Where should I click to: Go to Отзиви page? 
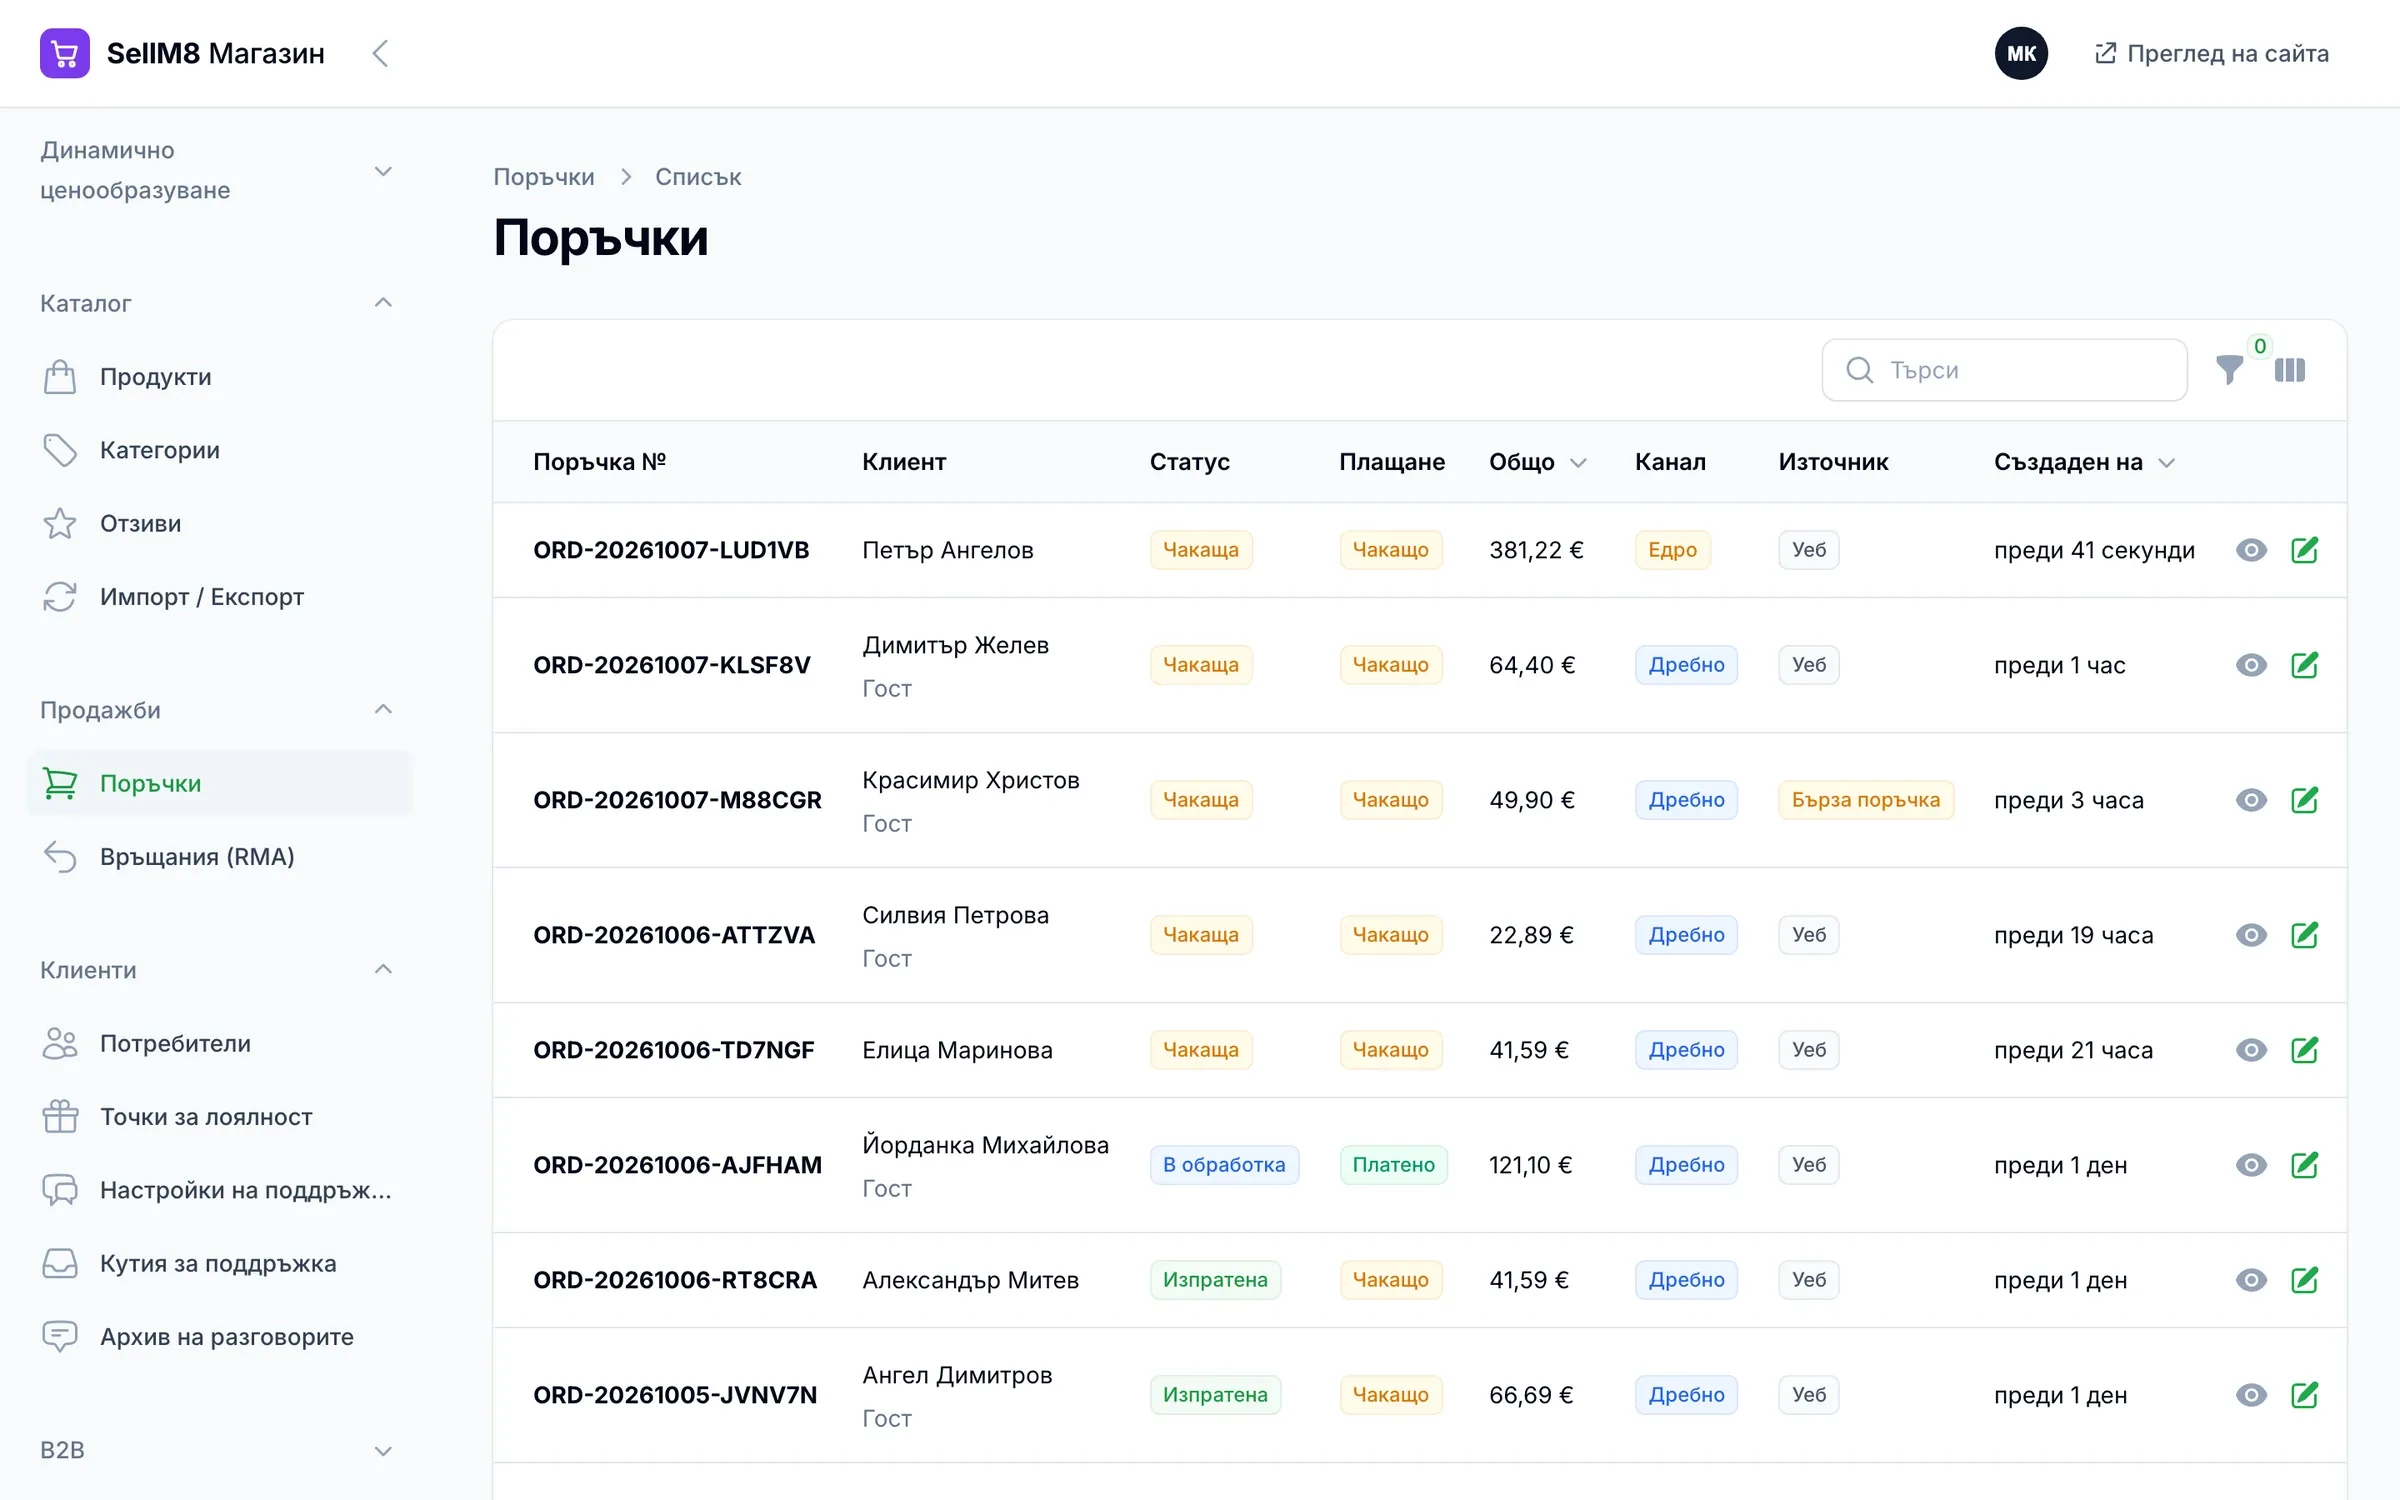click(220, 523)
